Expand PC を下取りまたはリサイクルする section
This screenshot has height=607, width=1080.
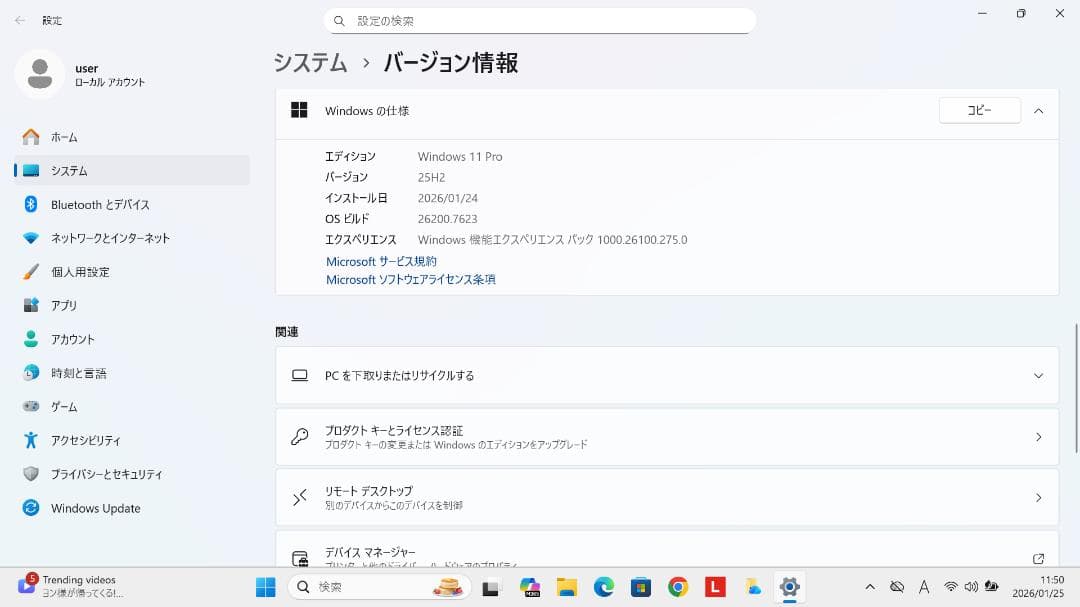tap(1038, 375)
